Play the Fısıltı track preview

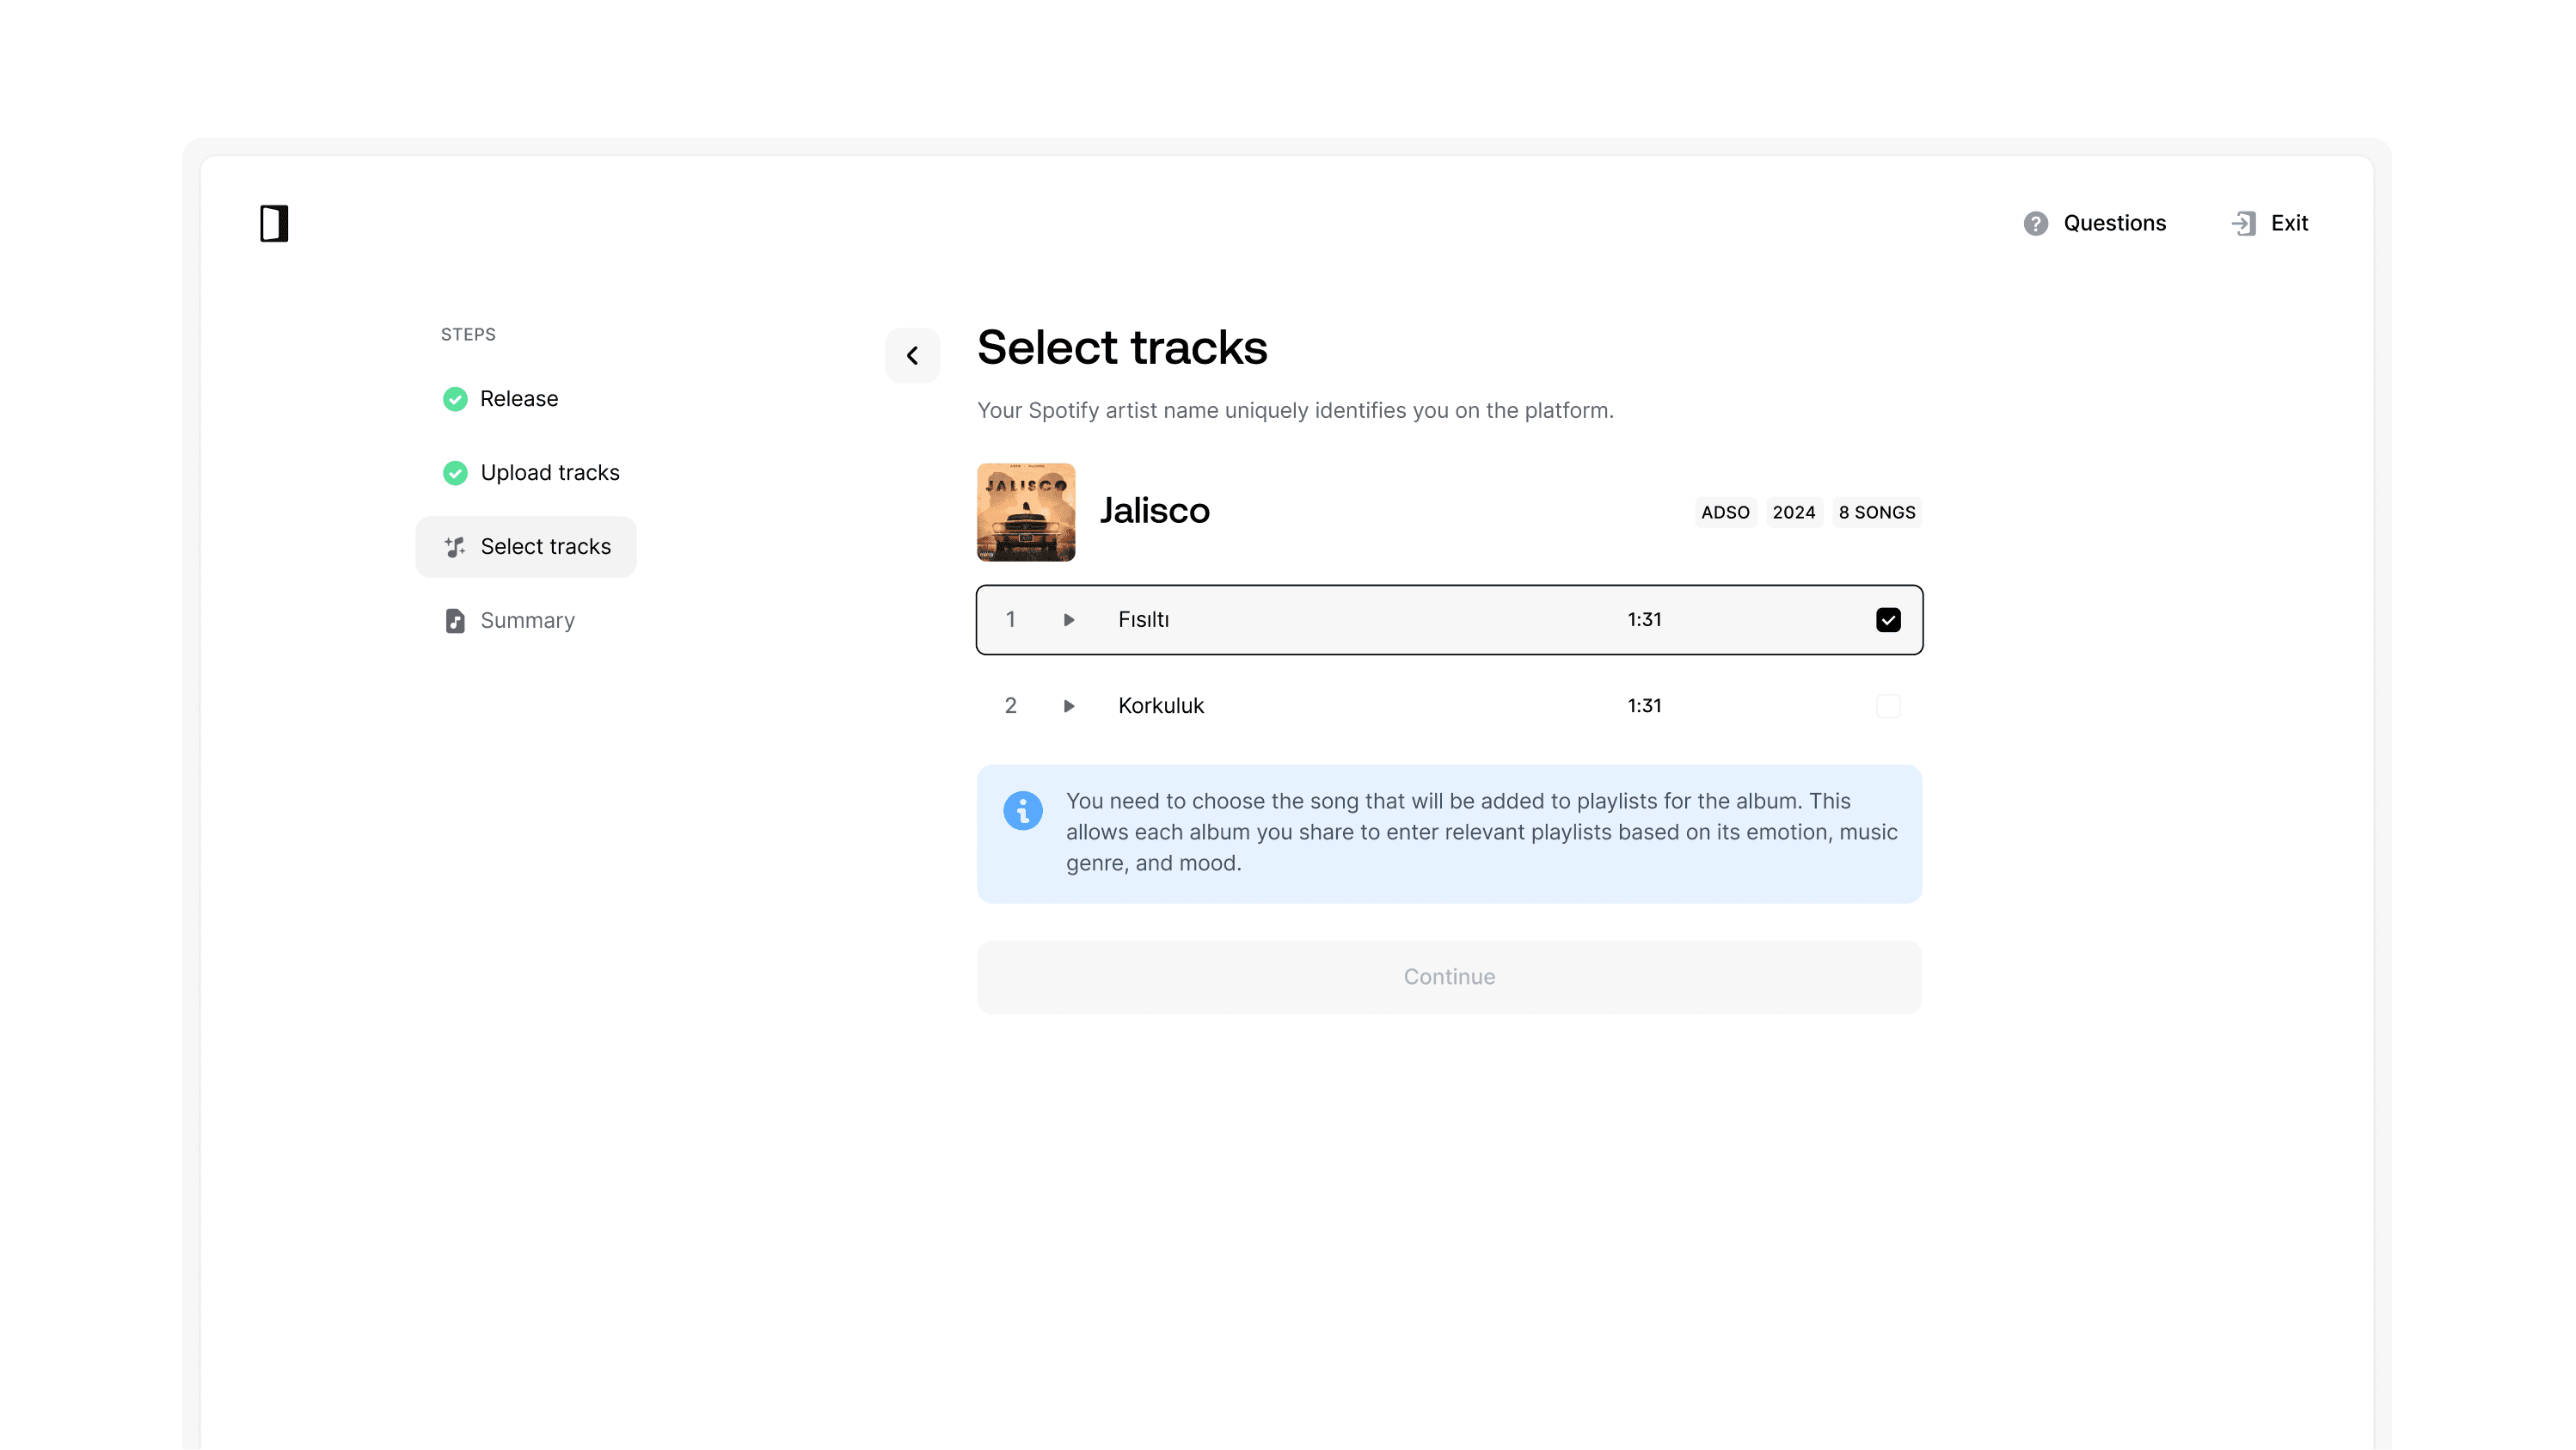[1068, 620]
